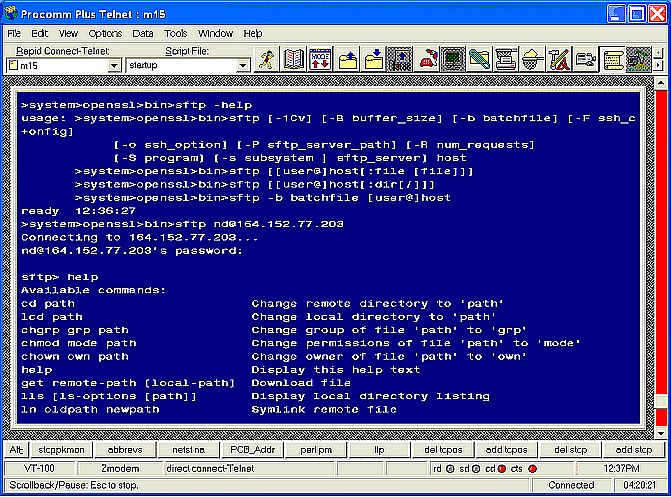
Task: Click the scroll paper scrollback icon
Action: 612,60
